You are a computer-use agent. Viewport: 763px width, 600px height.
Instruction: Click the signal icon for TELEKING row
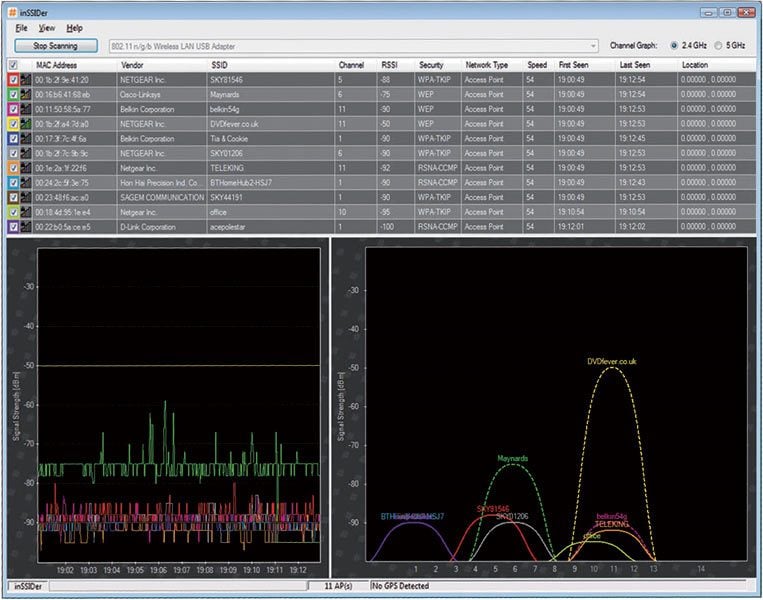[25, 168]
